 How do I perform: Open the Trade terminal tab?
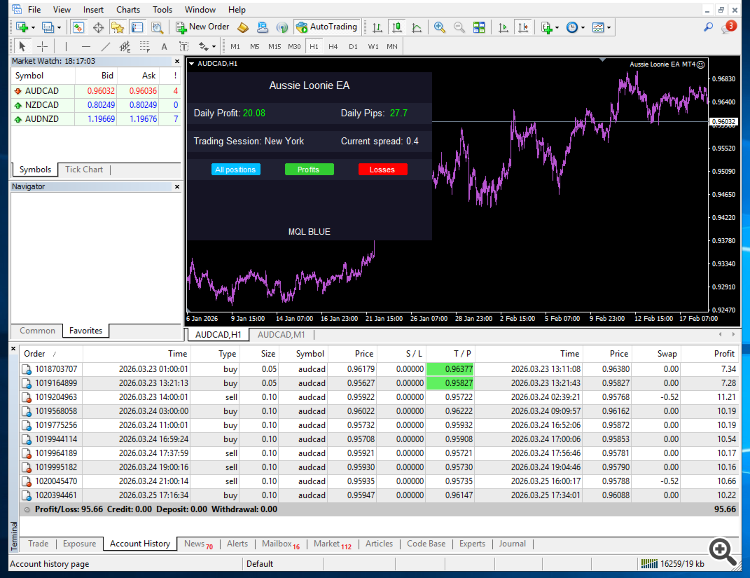(x=38, y=544)
